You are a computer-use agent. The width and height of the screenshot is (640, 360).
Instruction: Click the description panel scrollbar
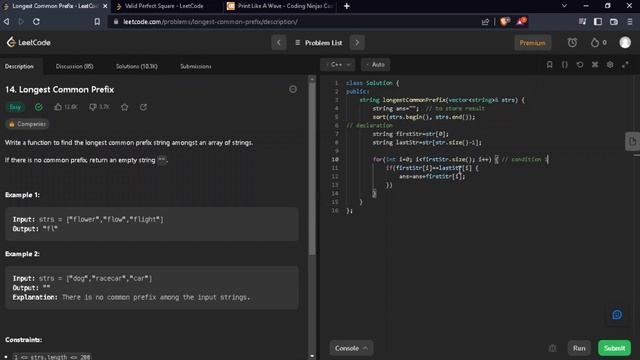[312, 167]
